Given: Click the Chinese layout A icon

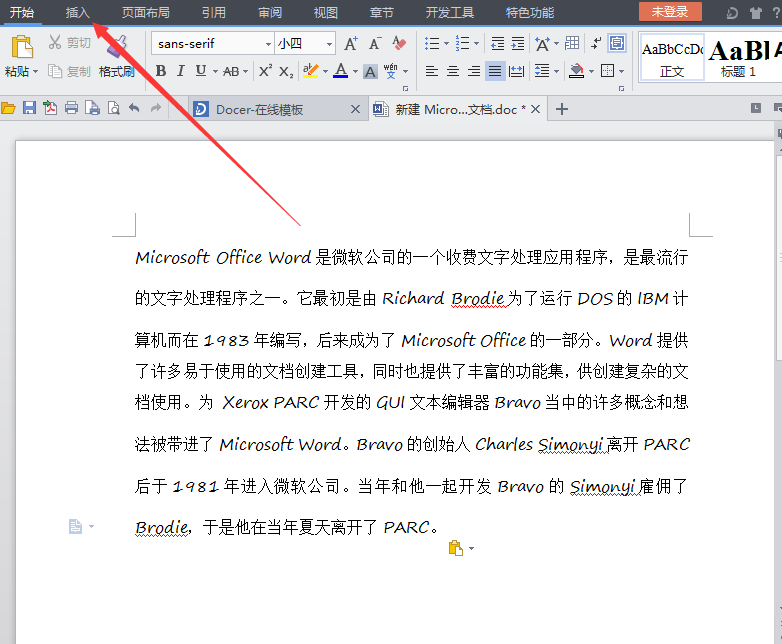Looking at the screenshot, I should point(542,44).
